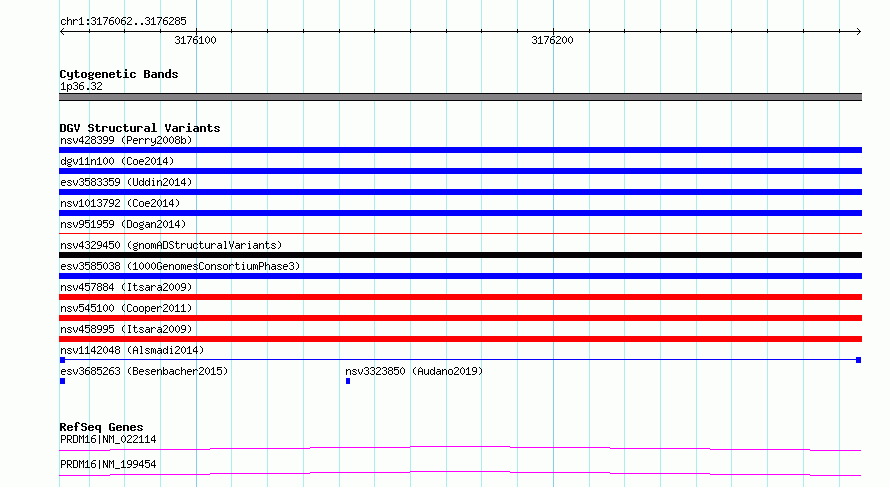Open the nsv1142048 (Alsmadi2014) variant label
This screenshot has height=487, width=890.
[132, 350]
